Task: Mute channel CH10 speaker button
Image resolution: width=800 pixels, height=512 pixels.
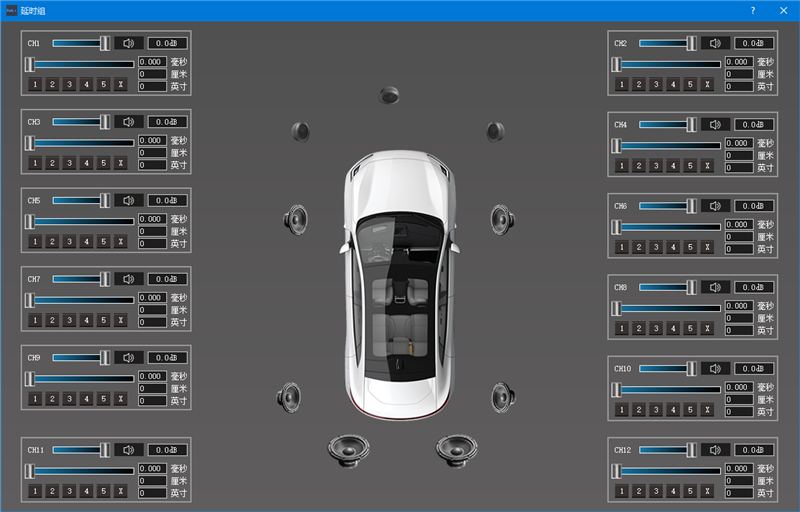Action: pos(716,369)
